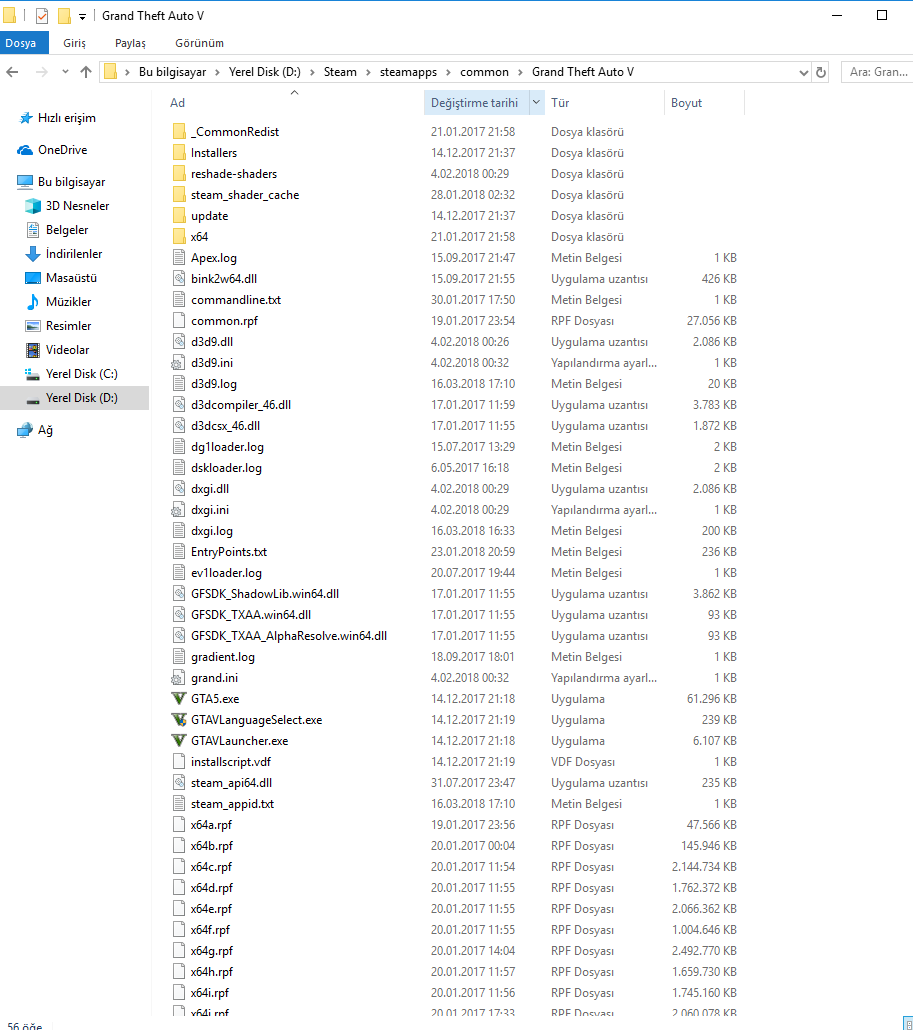Sort by Değiştirme tarihi column header
The height and width of the screenshot is (1030, 913).
(x=476, y=102)
